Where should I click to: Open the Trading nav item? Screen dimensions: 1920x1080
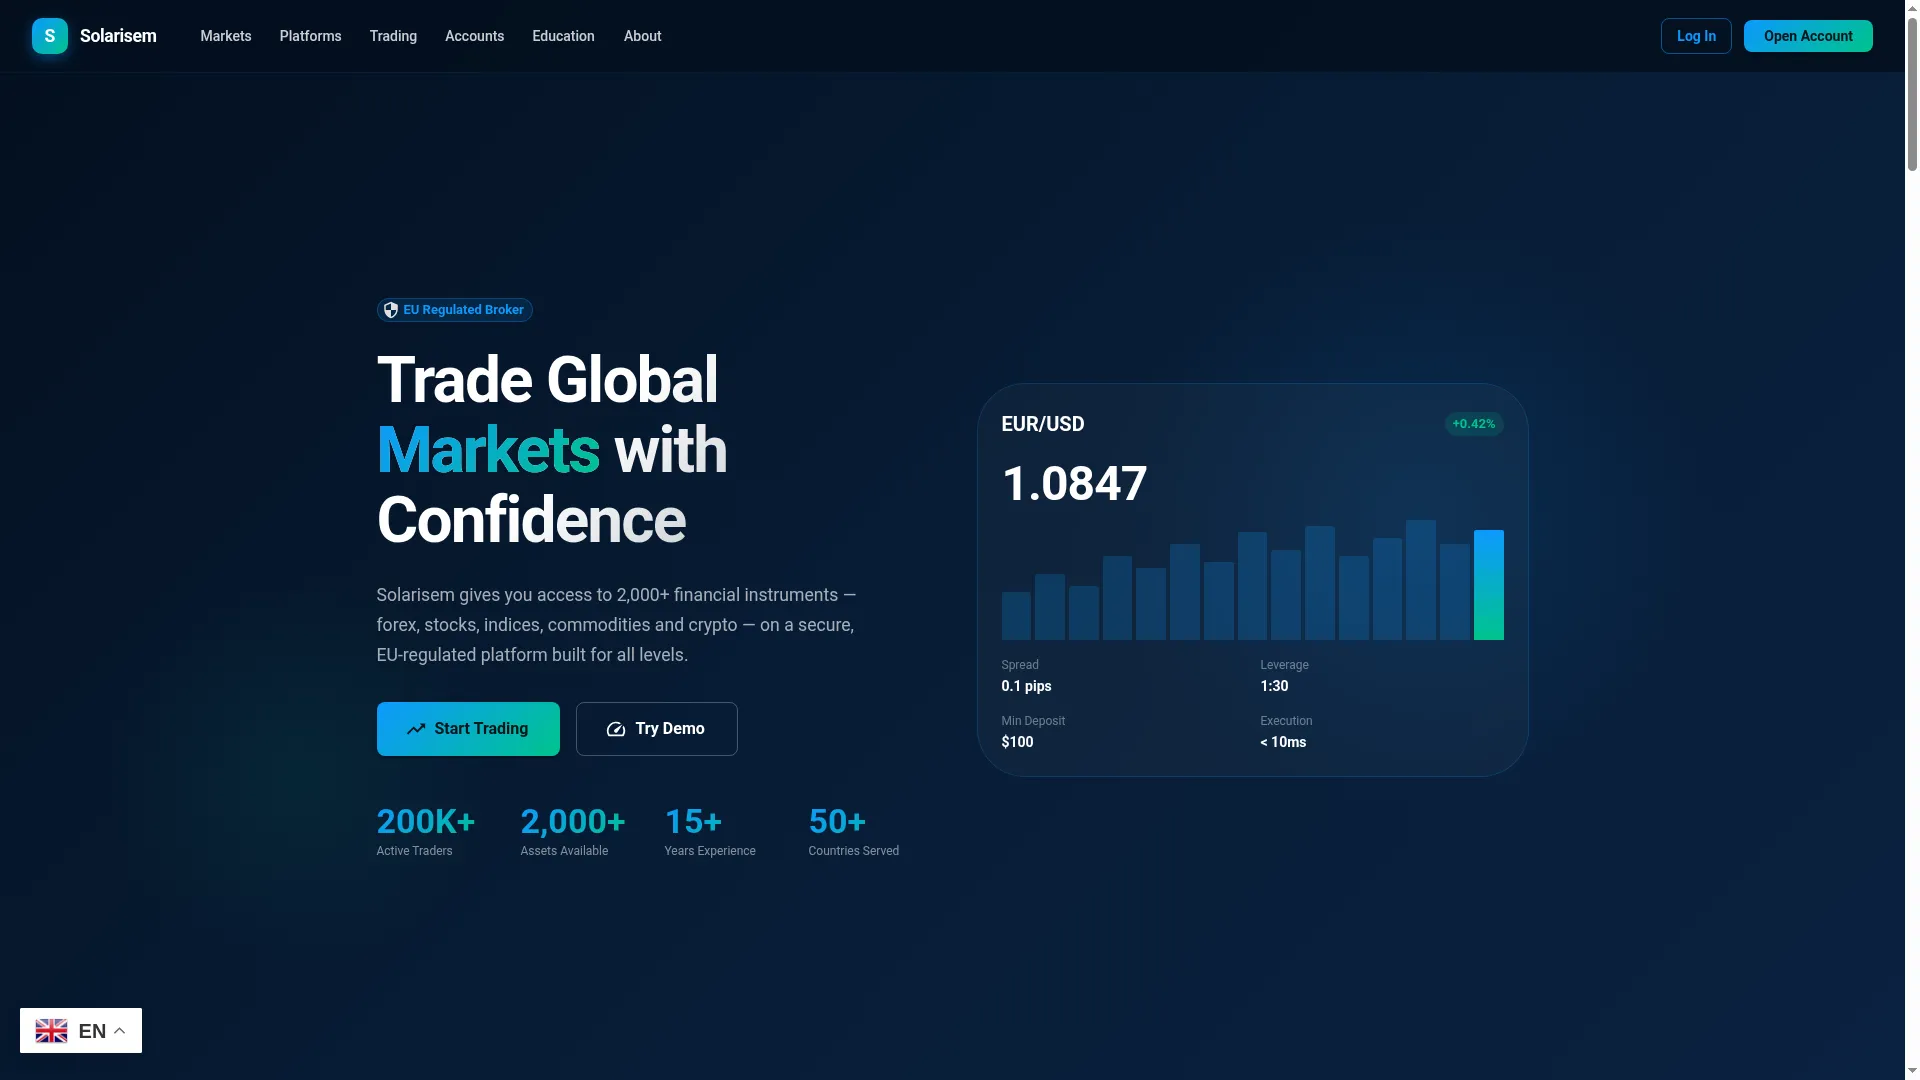click(x=393, y=36)
